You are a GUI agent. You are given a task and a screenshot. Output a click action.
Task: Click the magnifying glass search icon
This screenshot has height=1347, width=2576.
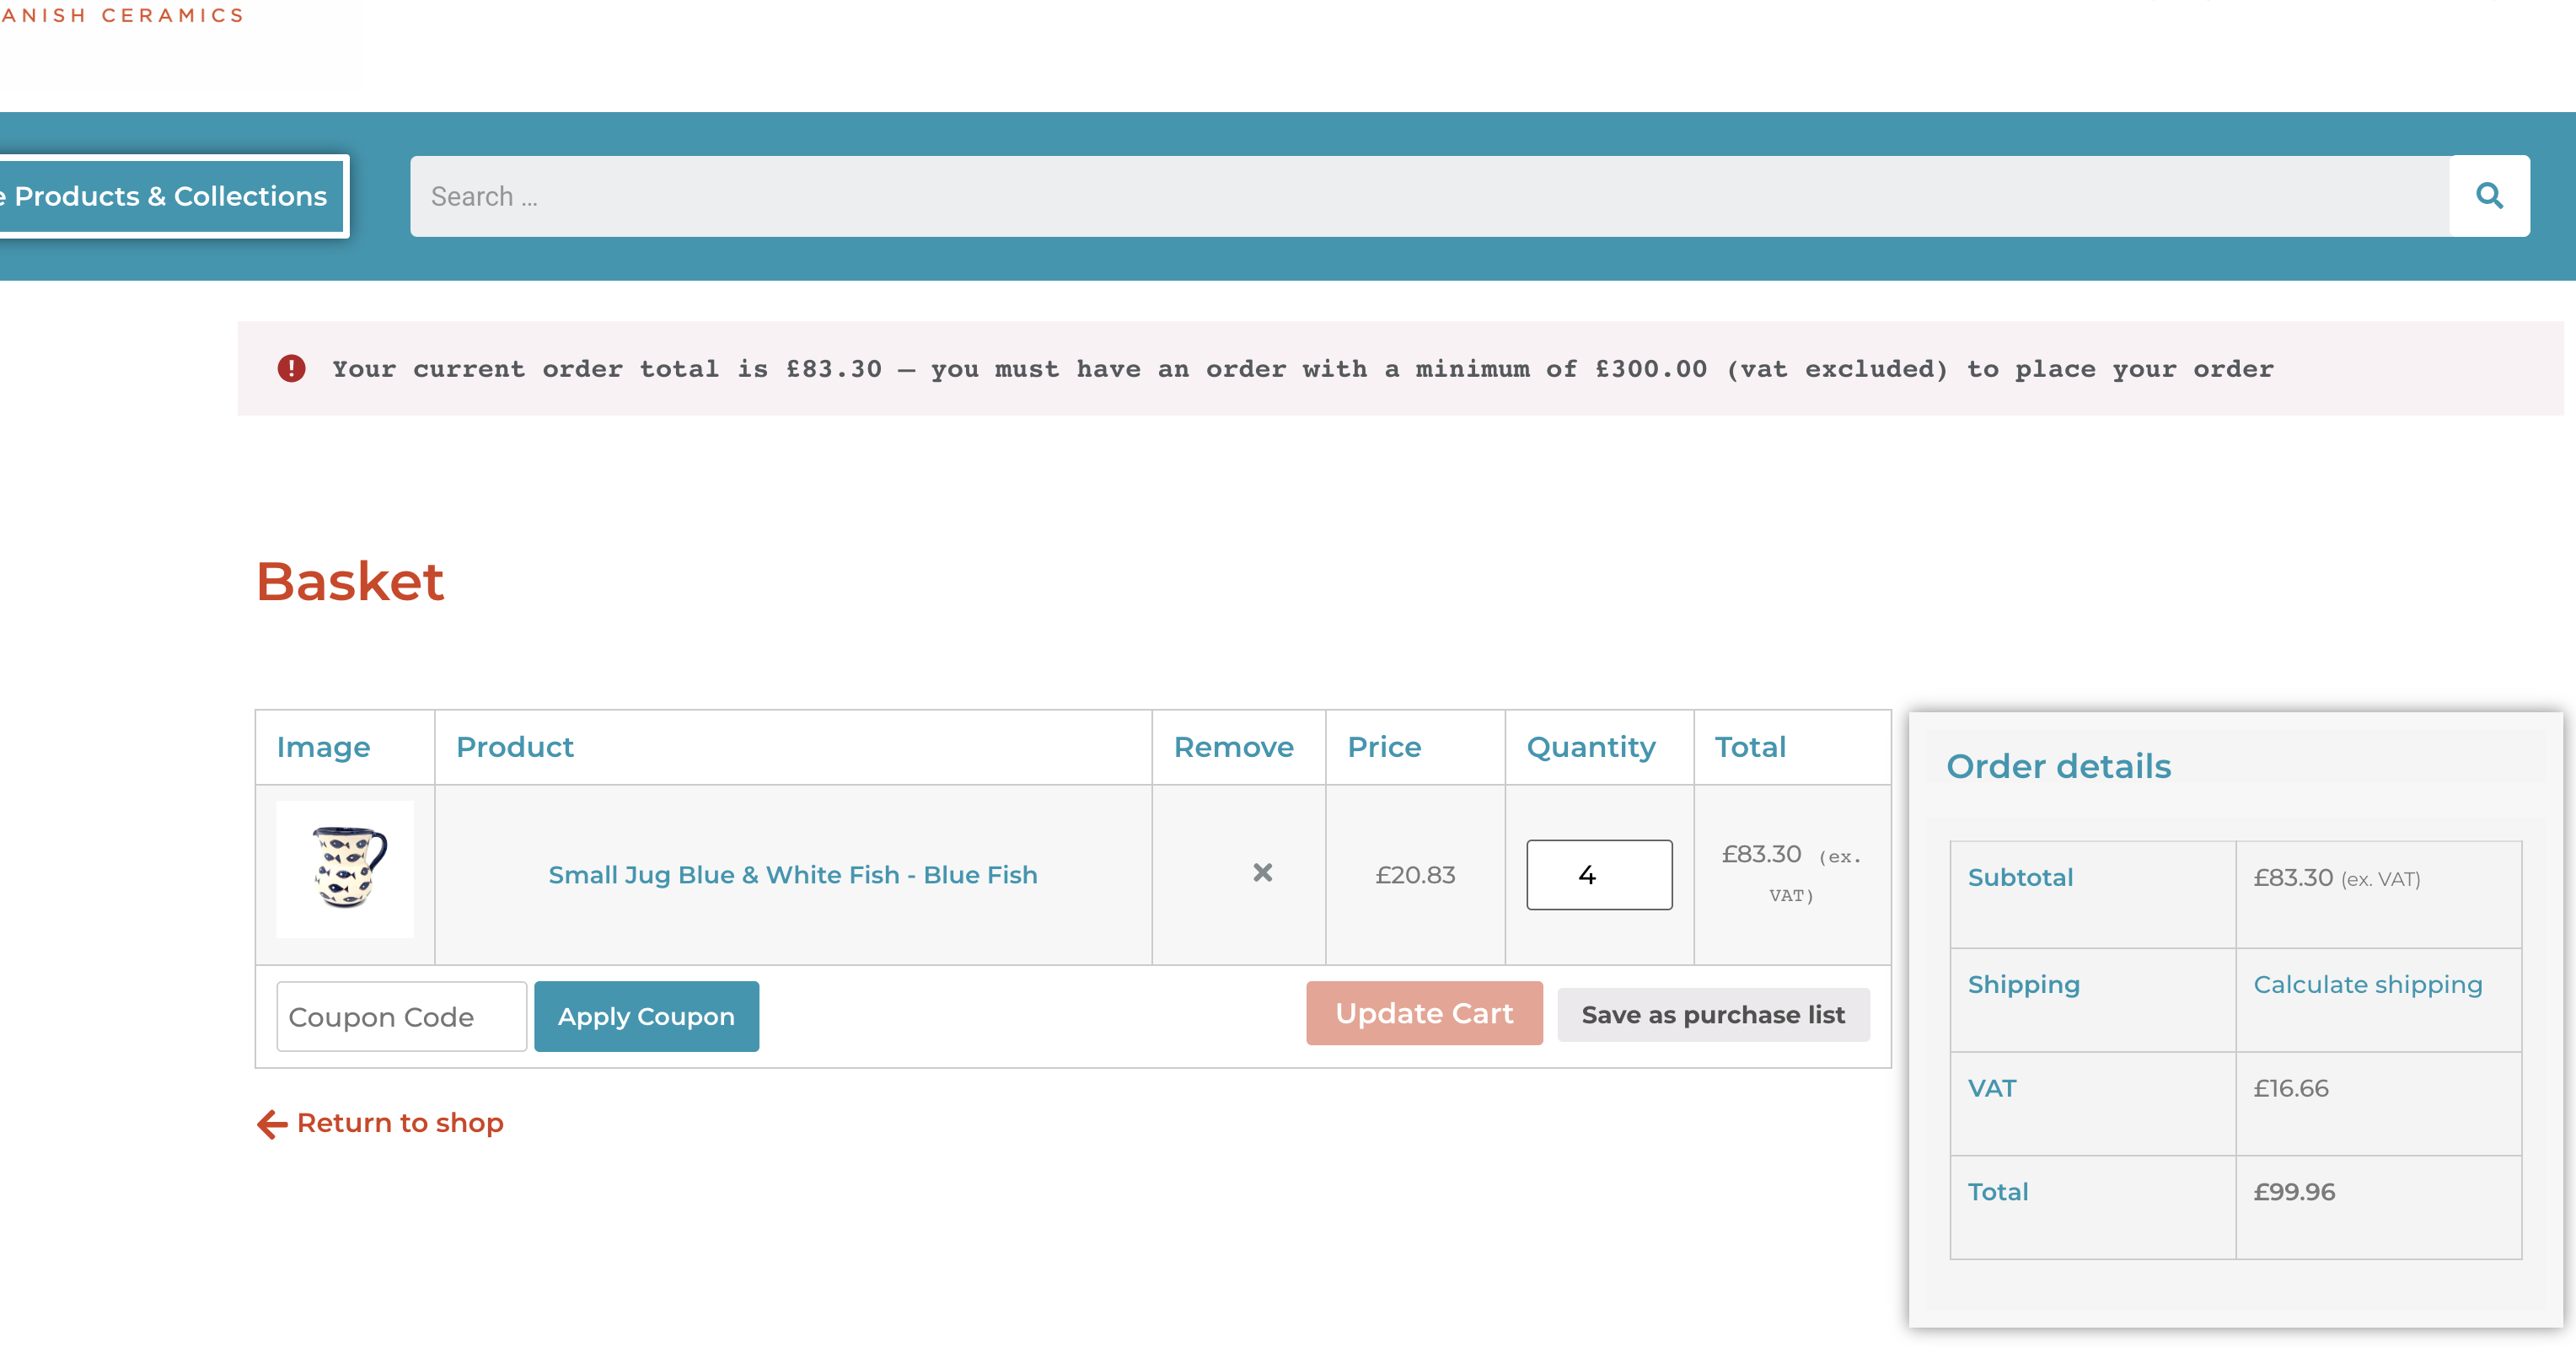pyautogui.click(x=2488, y=196)
